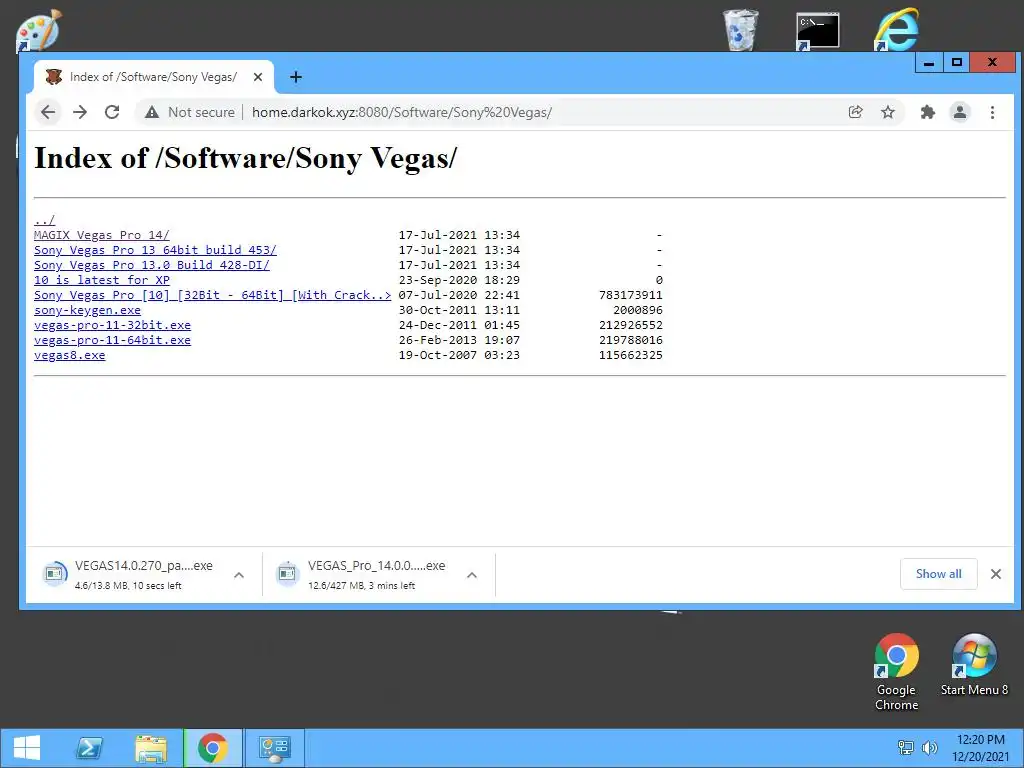The height and width of the screenshot is (768, 1024).
Task: Open Sony Vegas Pro 13.0 Build 428-DI/
Action: (x=152, y=265)
